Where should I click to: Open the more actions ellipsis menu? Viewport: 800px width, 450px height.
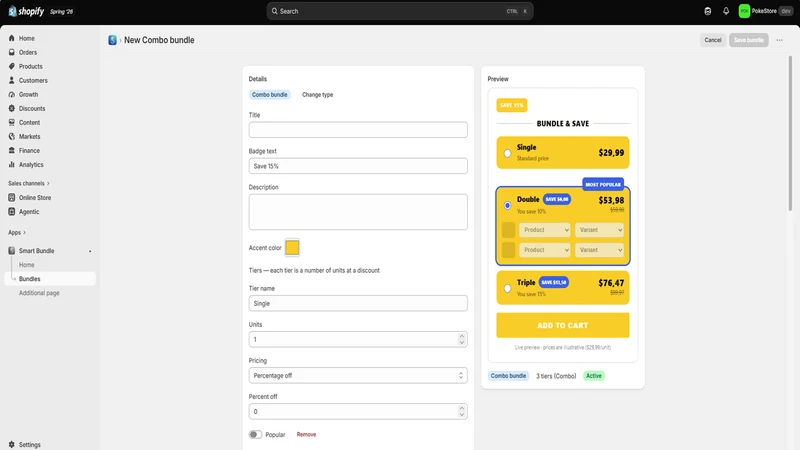779,40
